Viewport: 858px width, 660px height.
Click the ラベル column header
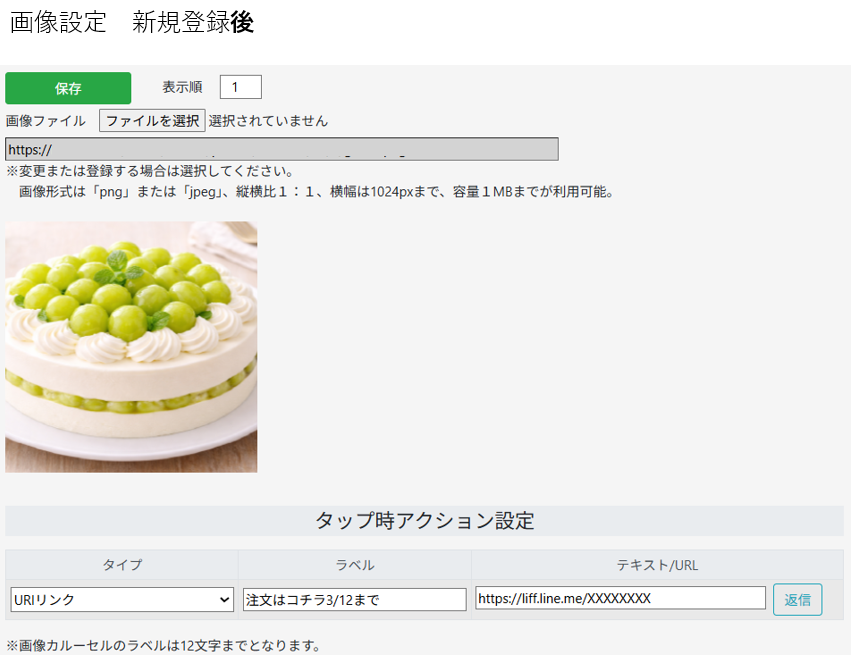click(355, 565)
